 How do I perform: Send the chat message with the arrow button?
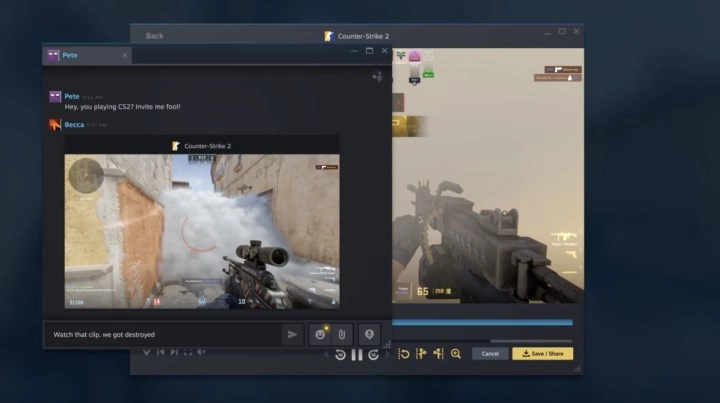292,334
